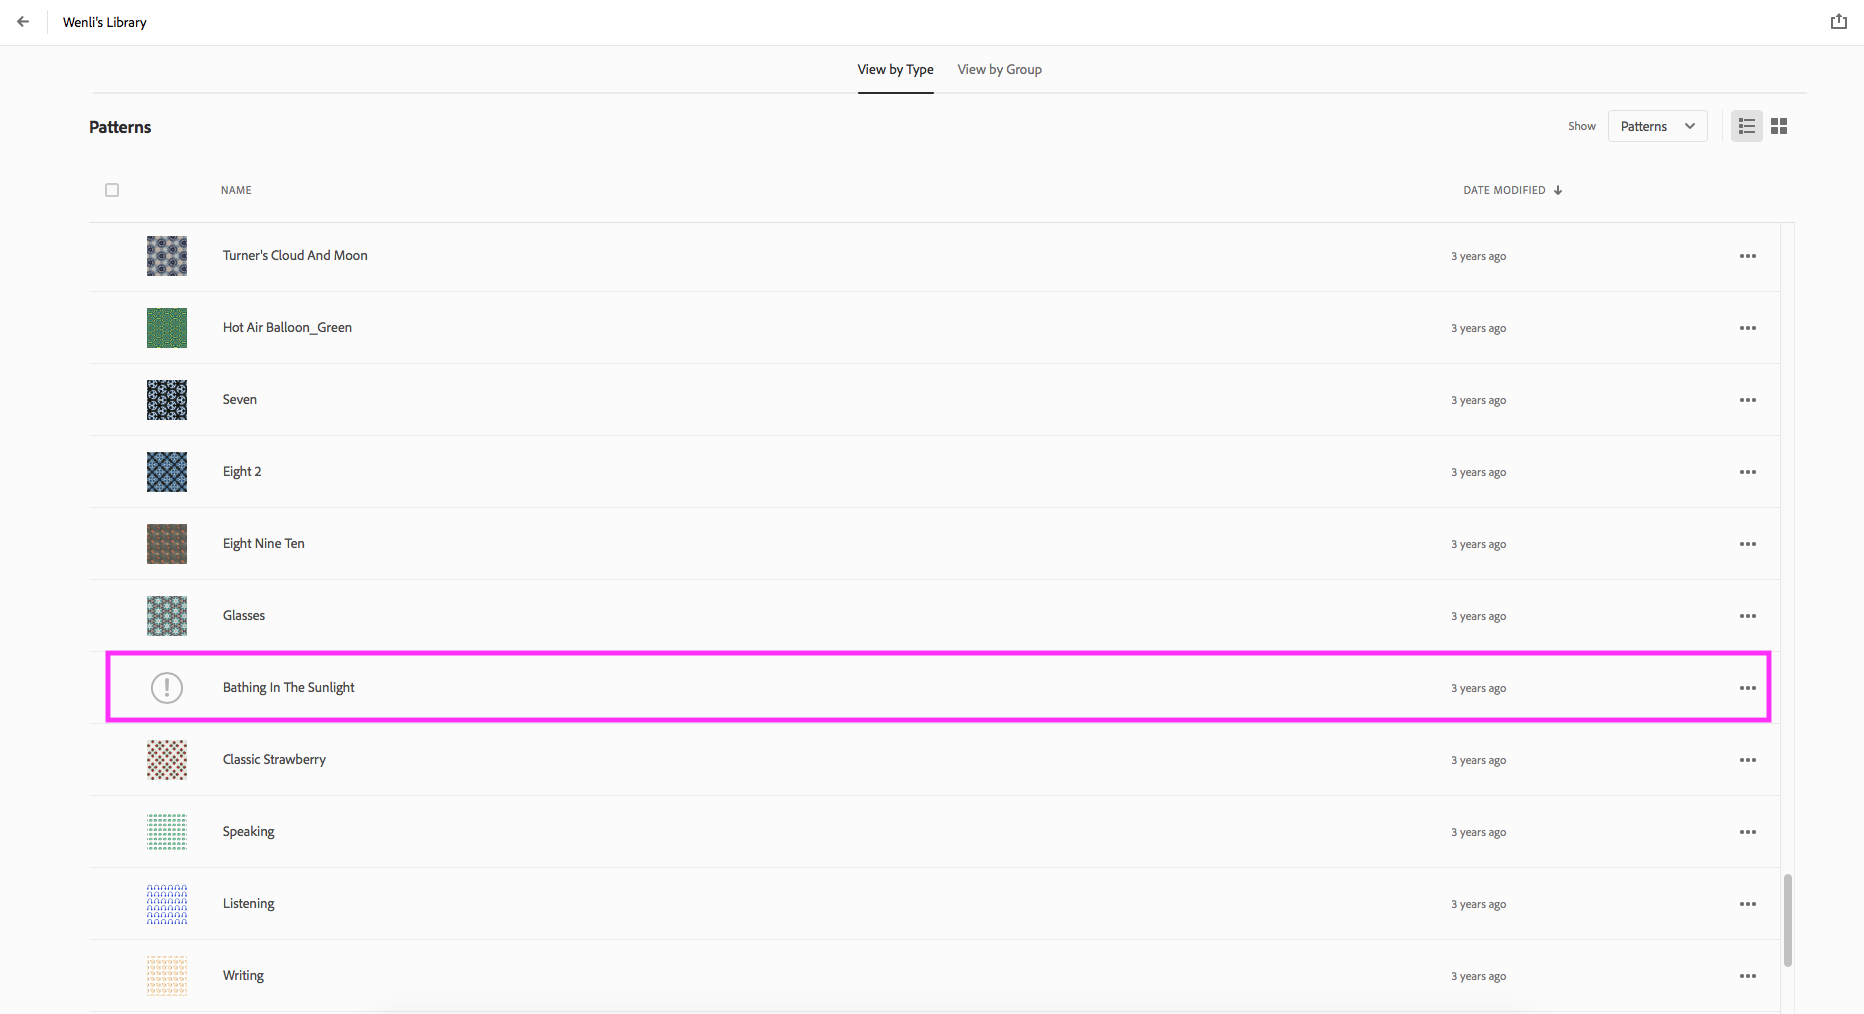This screenshot has height=1014, width=1864.
Task: Open more options for Speaking
Action: tap(1747, 832)
